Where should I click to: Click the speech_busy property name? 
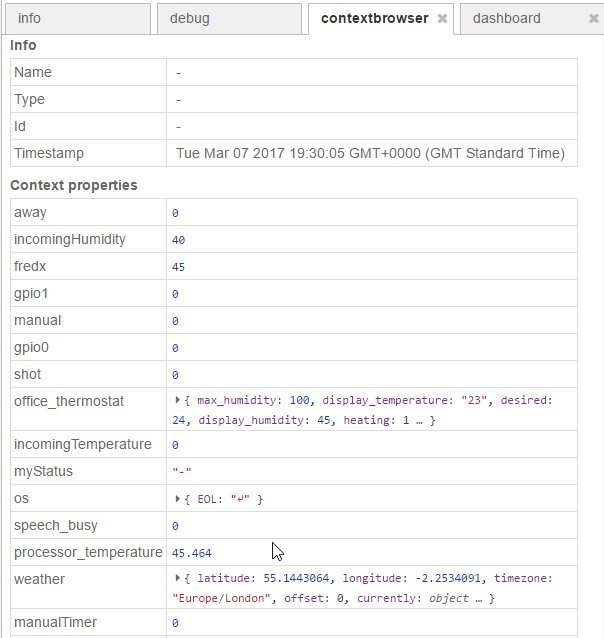point(56,525)
